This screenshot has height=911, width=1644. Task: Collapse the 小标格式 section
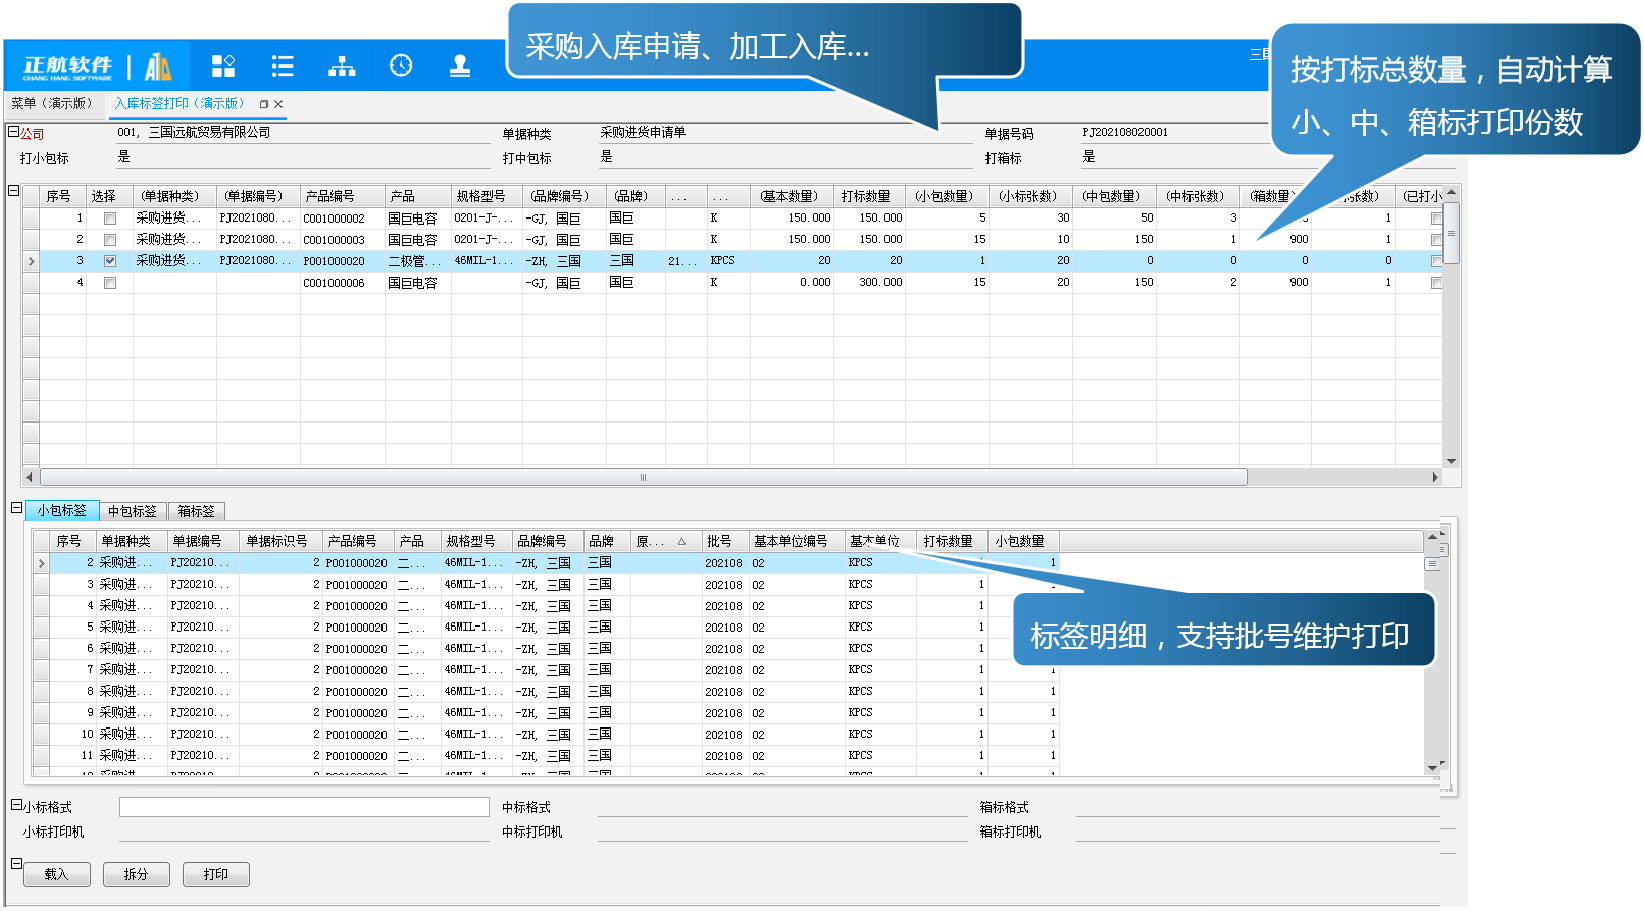coord(16,805)
